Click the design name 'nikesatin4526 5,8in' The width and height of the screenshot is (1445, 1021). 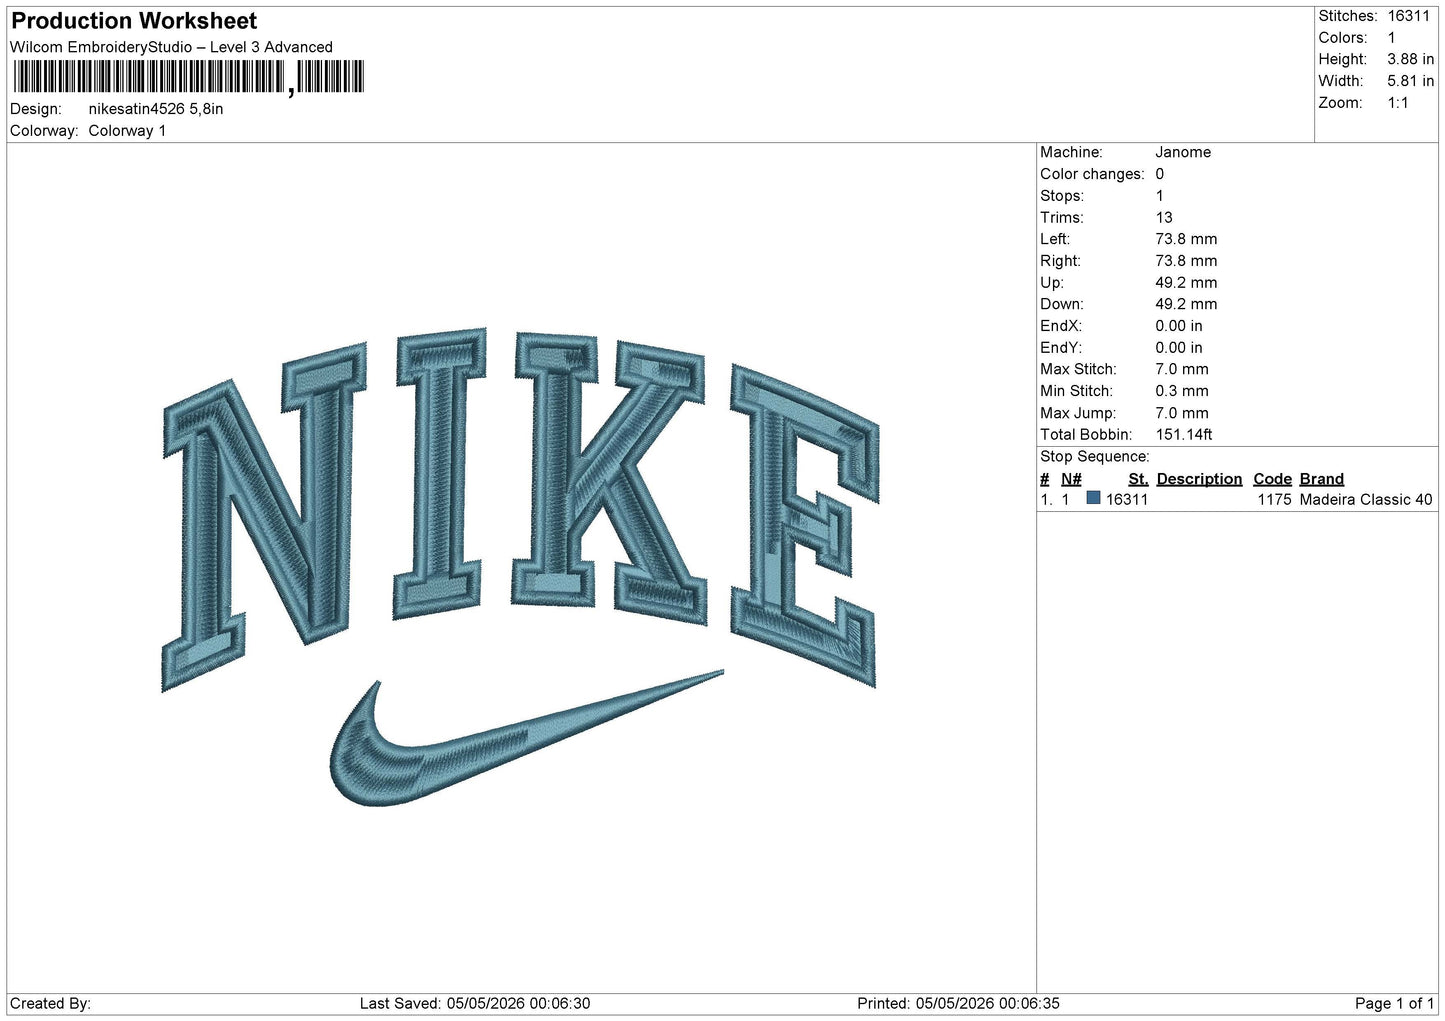pos(156,109)
